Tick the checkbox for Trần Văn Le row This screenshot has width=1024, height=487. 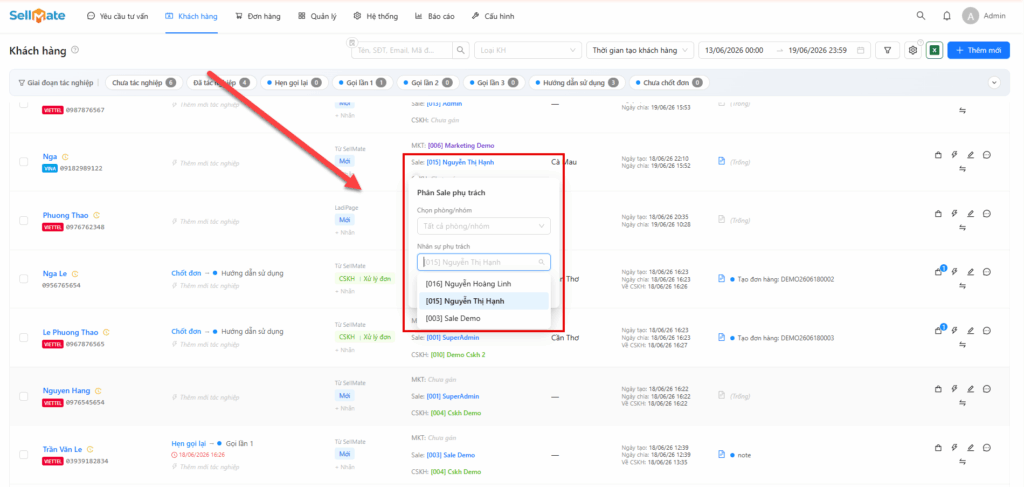pos(24,454)
